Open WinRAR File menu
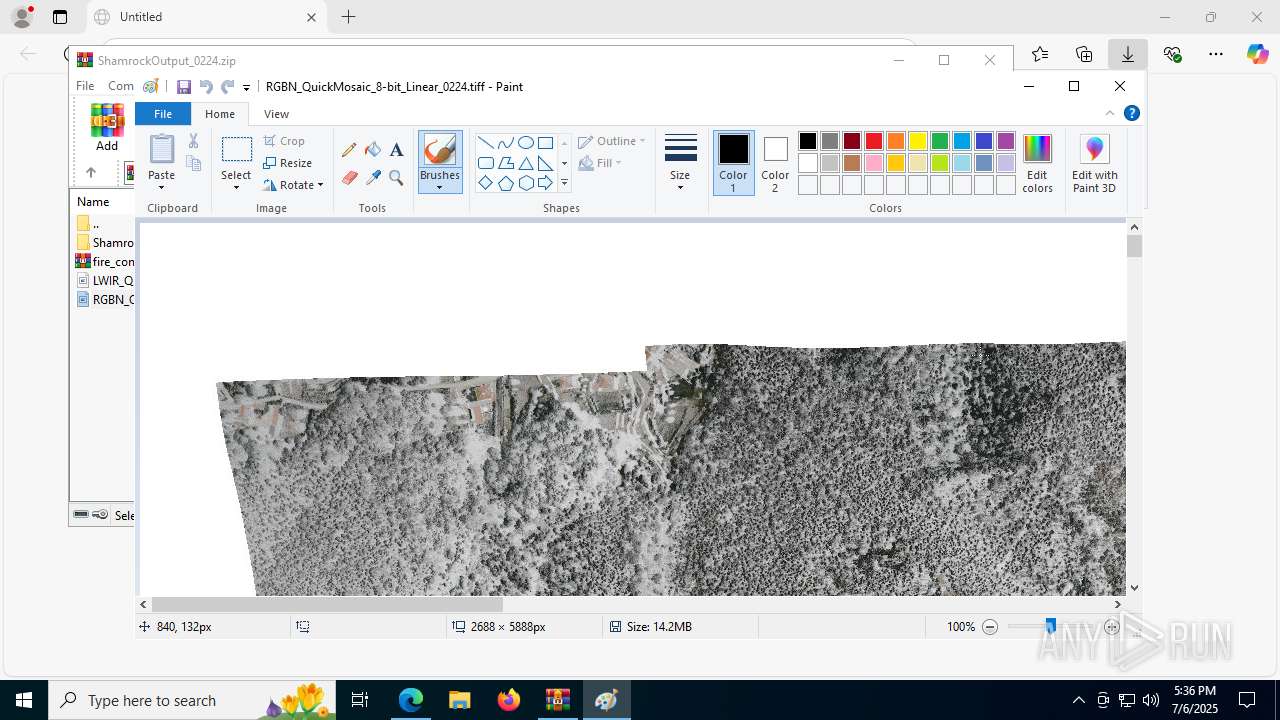This screenshot has width=1280, height=720. coord(85,86)
